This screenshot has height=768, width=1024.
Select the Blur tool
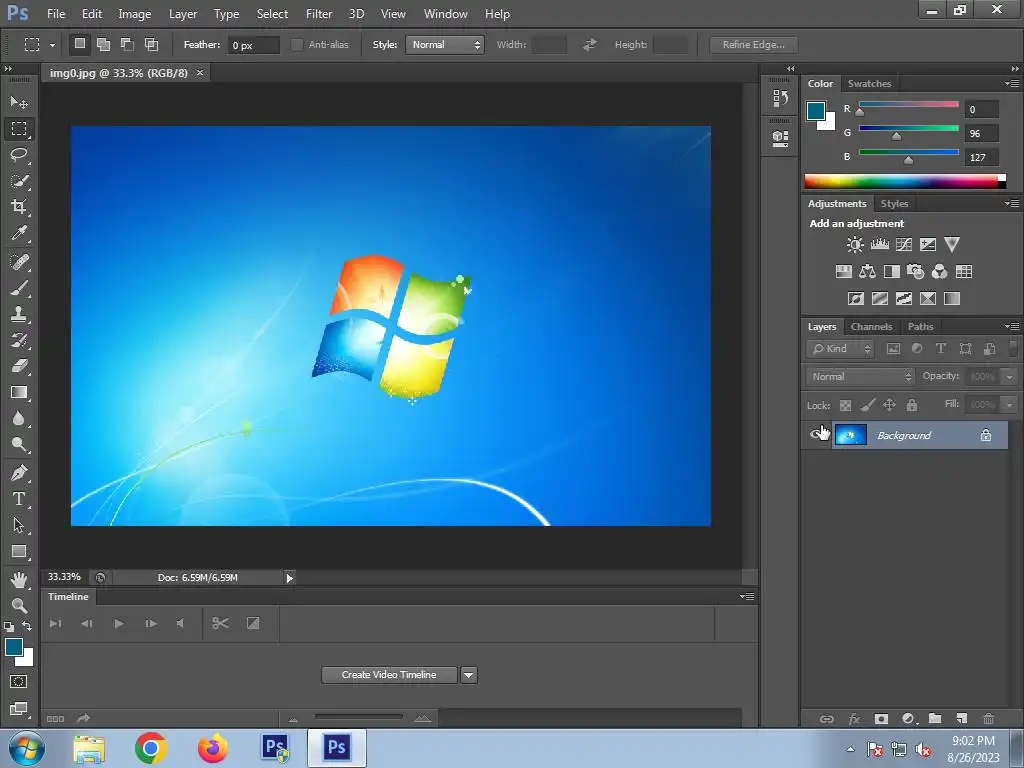click(x=19, y=419)
